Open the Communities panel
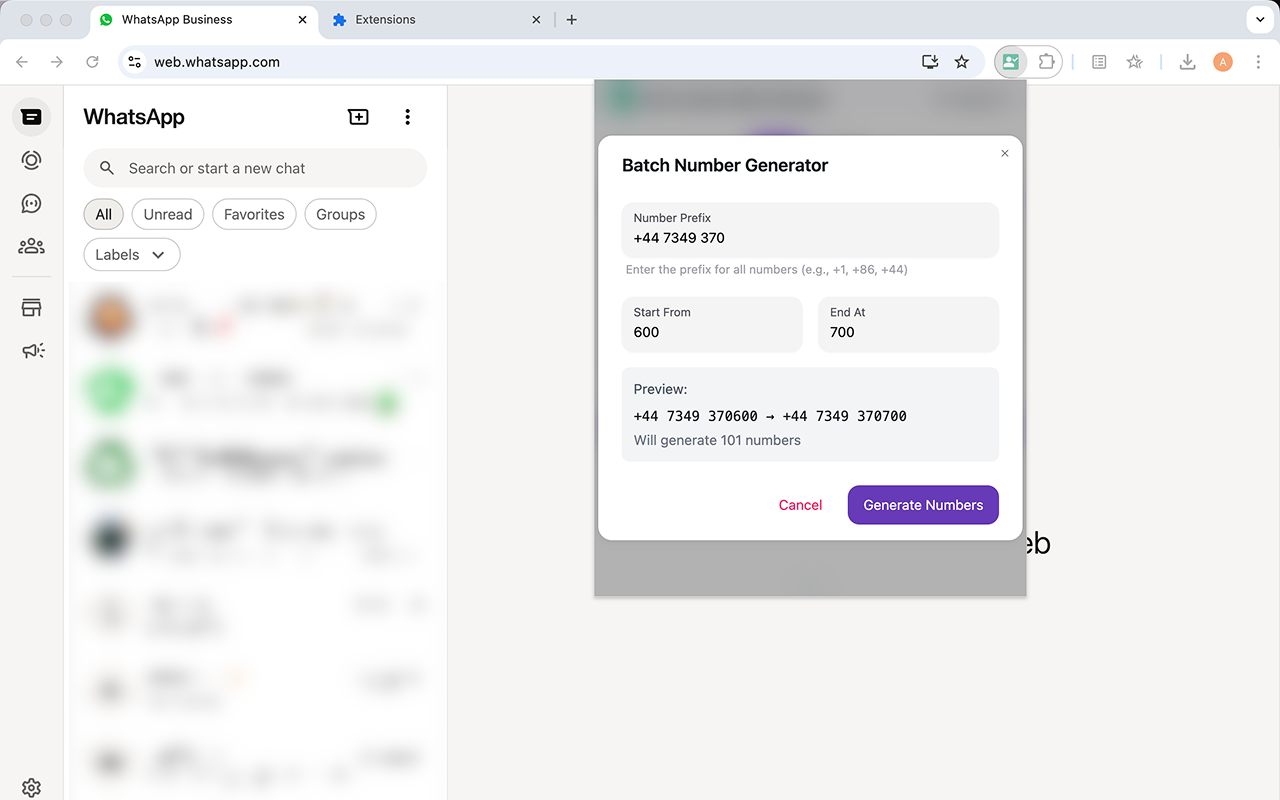Viewport: 1280px width, 800px height. click(x=30, y=245)
